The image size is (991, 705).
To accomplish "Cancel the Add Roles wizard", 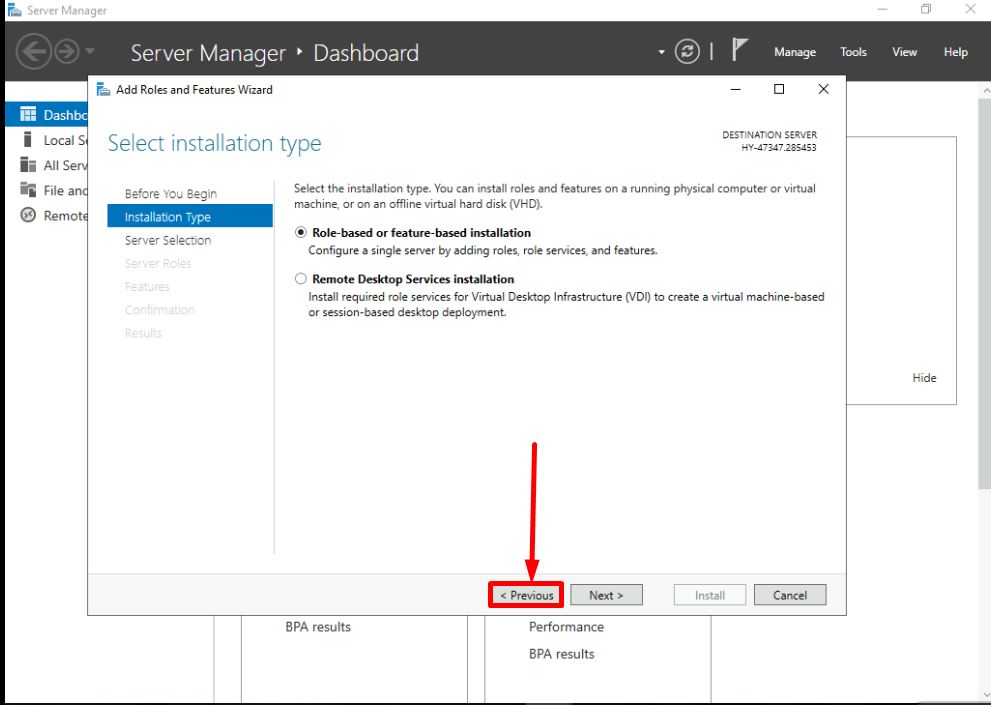I will 789,595.
